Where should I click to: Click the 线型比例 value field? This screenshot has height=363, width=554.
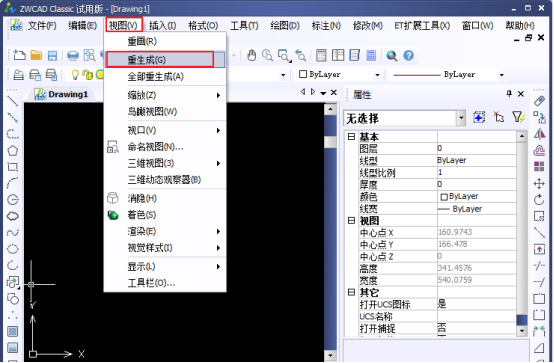click(x=477, y=172)
